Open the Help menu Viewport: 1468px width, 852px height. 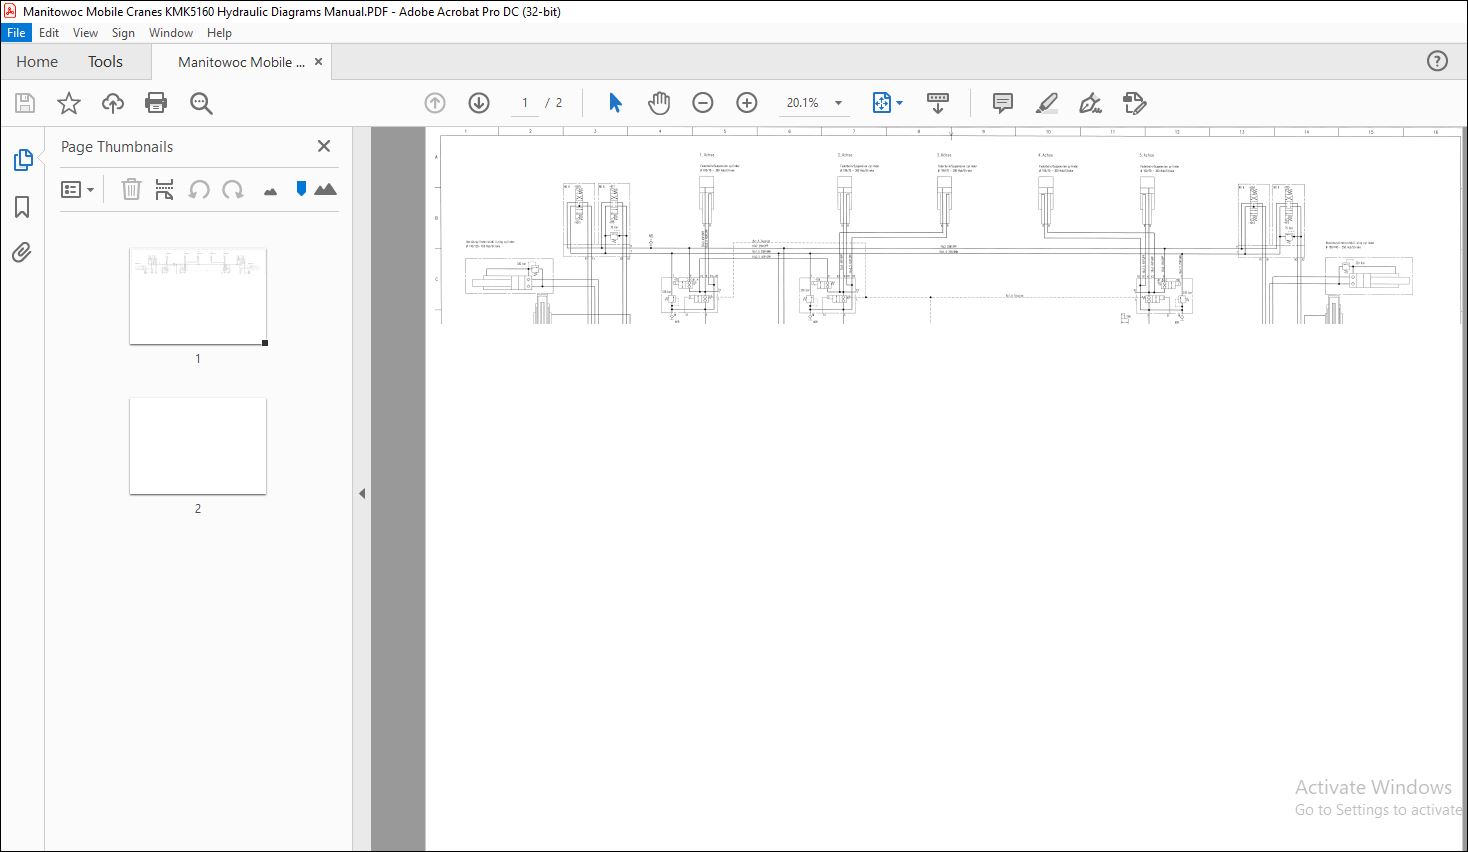point(219,33)
